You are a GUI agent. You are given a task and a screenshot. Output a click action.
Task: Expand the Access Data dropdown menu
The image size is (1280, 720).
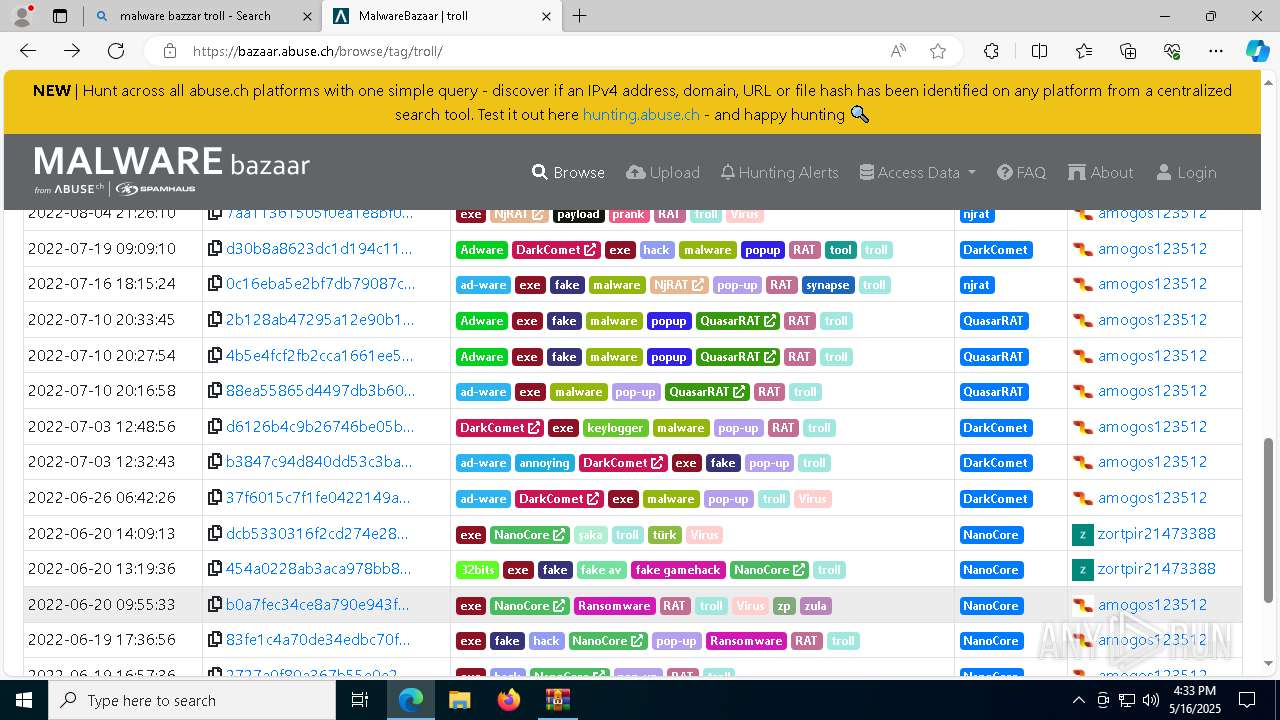(x=917, y=172)
